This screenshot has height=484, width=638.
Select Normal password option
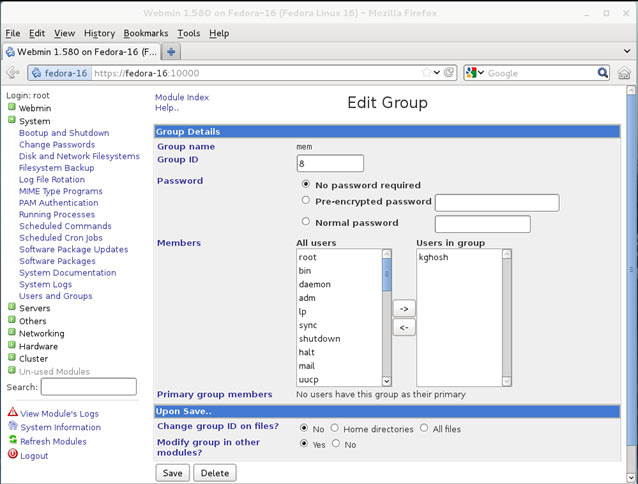[306, 222]
